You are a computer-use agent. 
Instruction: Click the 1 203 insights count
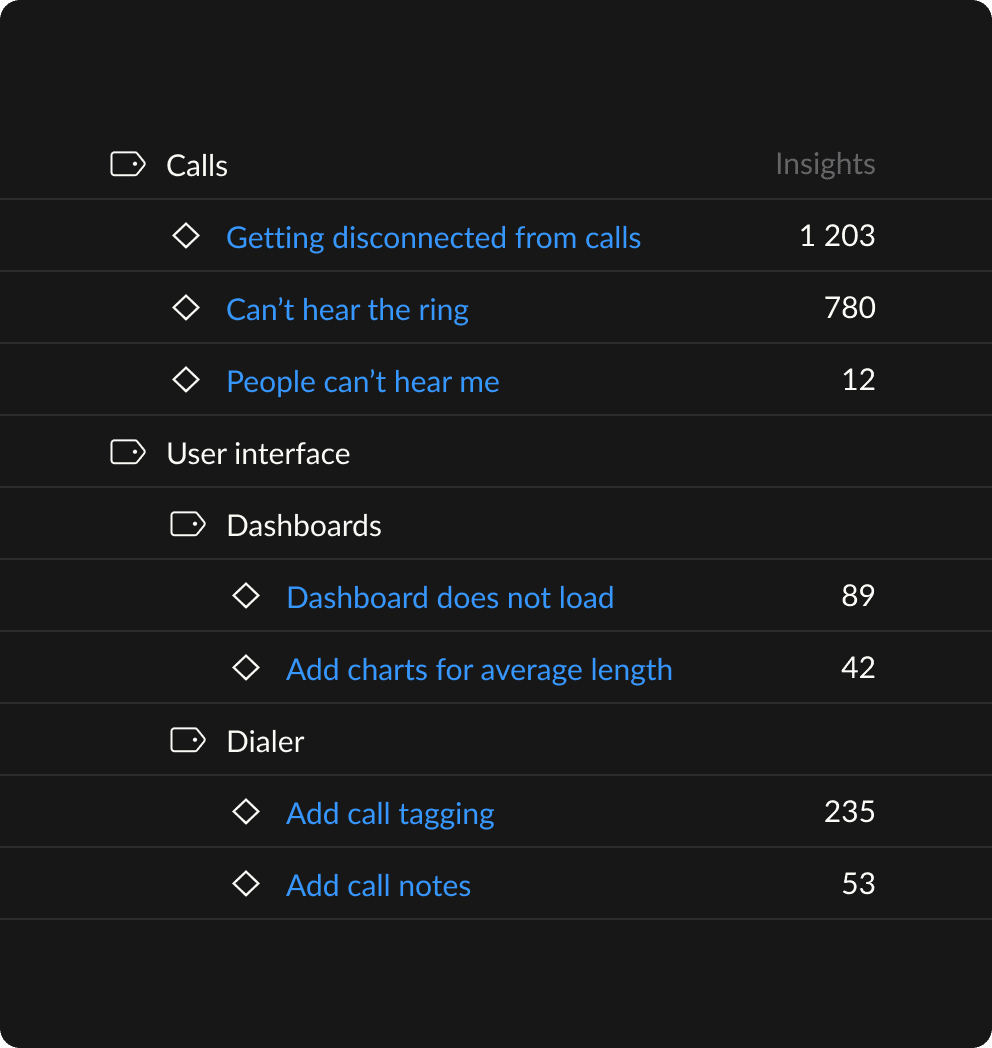point(837,236)
